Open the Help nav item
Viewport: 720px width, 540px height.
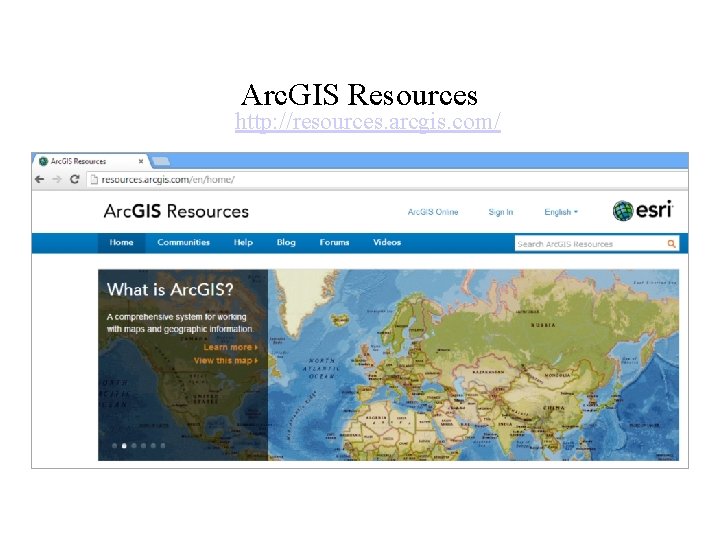click(243, 242)
